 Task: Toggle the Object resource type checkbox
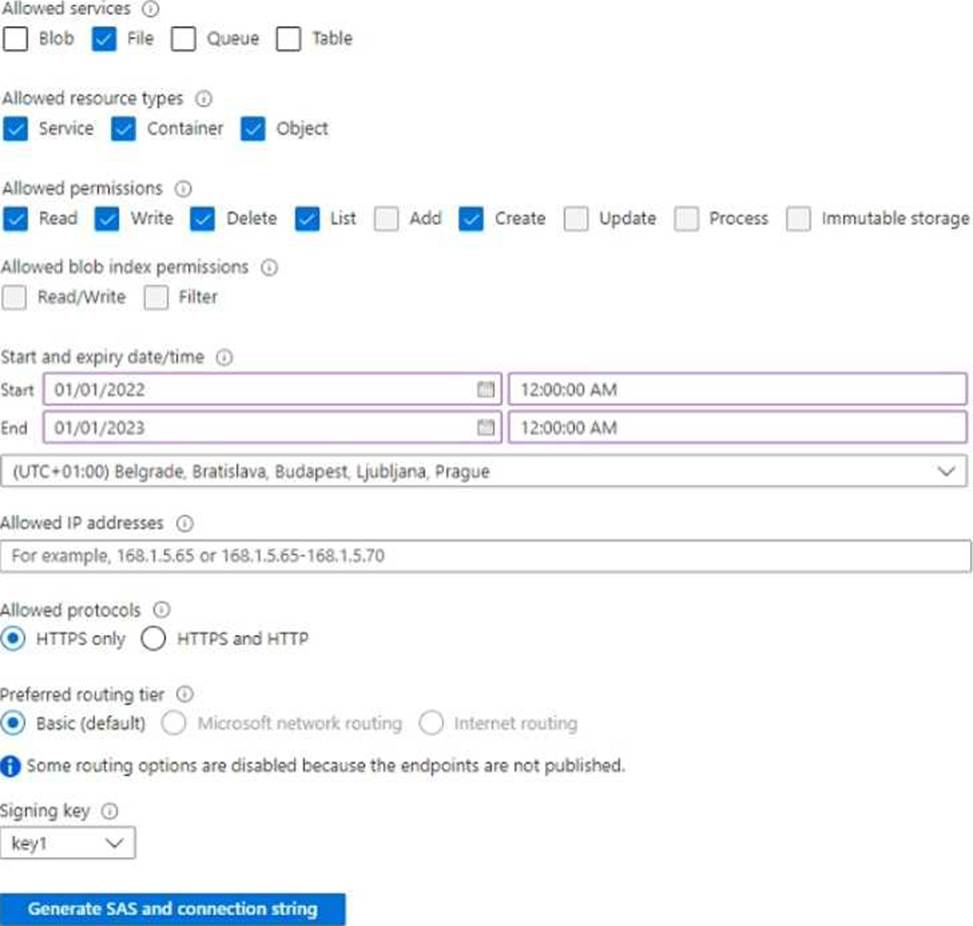(253, 129)
